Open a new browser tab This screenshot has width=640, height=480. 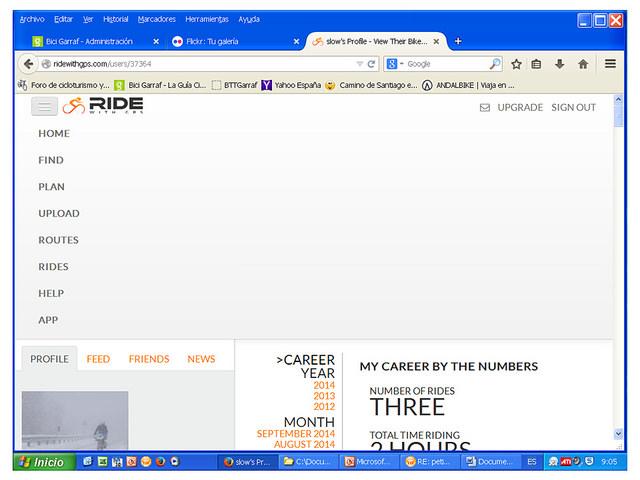point(458,41)
